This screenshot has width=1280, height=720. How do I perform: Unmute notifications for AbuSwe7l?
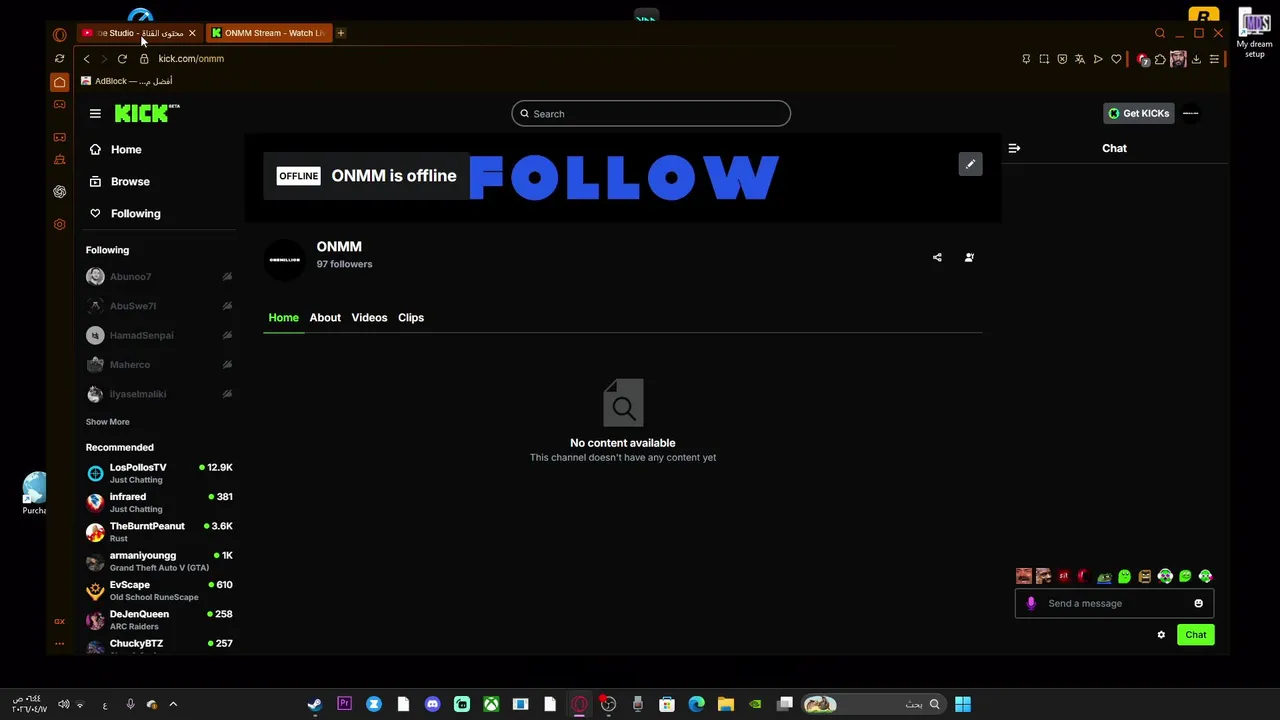tap(227, 306)
